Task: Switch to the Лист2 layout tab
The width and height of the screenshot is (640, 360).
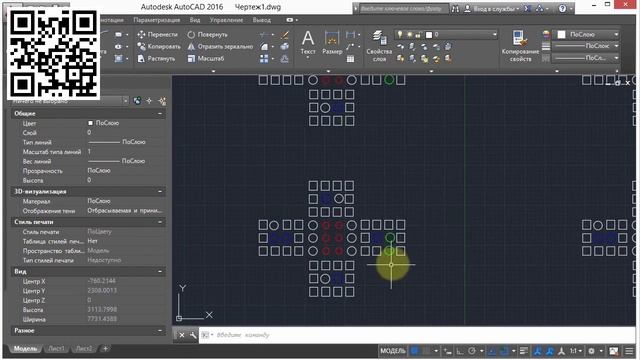Action: pyautogui.click(x=84, y=349)
